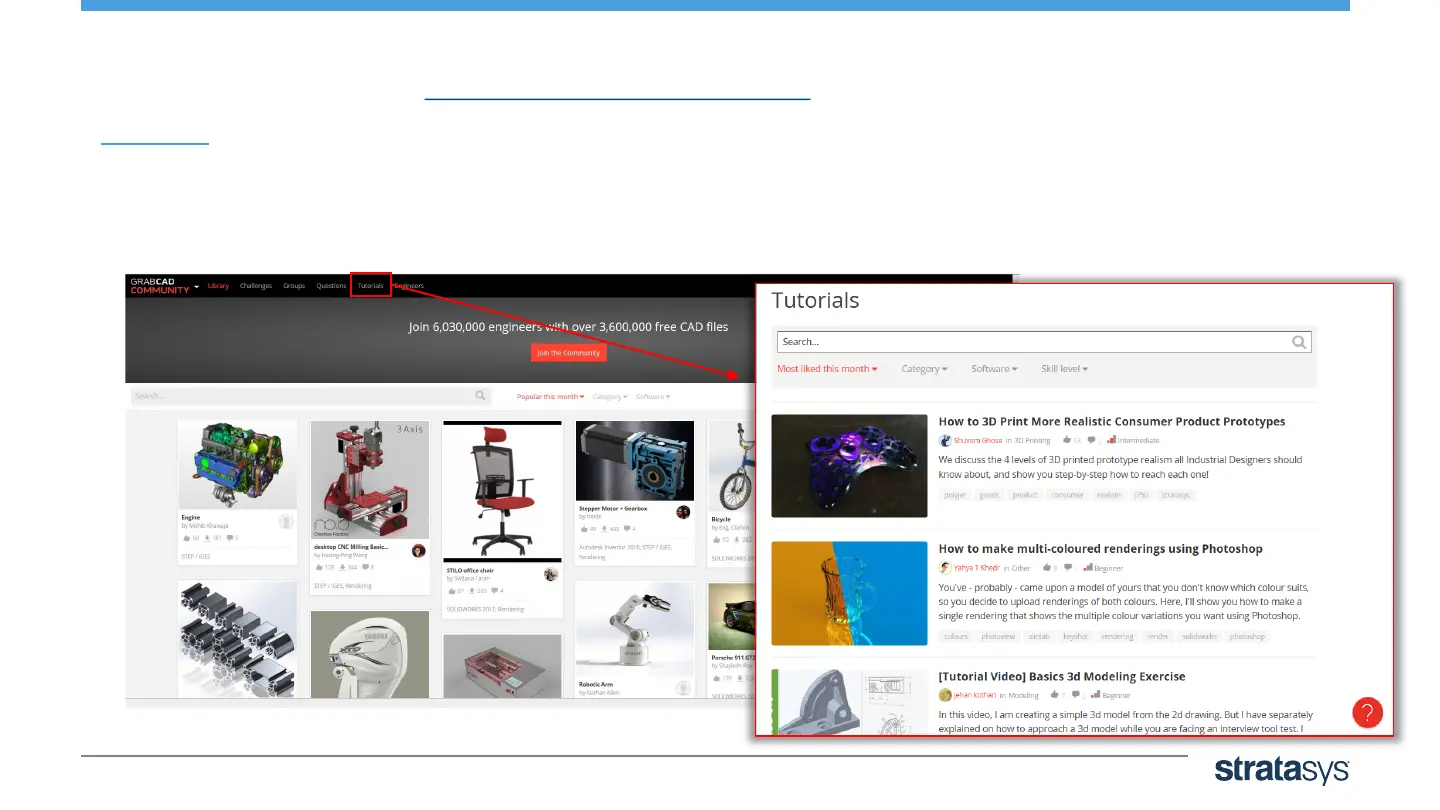Click the keyshot tag
1440x810 pixels.
pyautogui.click(x=1075, y=636)
